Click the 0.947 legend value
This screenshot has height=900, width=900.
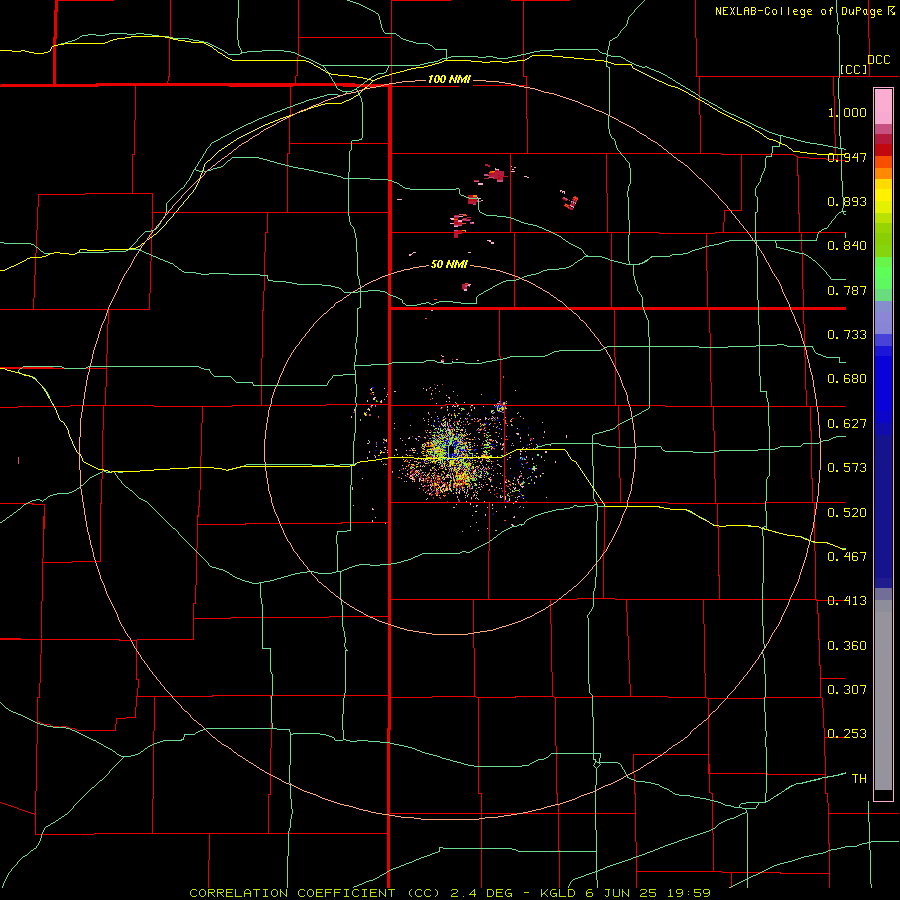point(847,157)
